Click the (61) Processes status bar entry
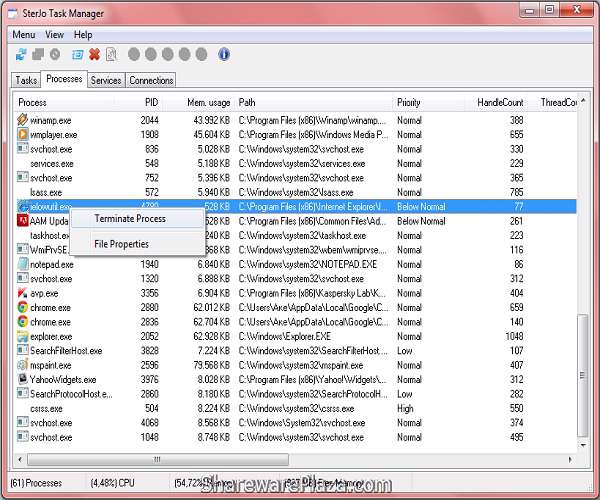The width and height of the screenshot is (600, 500). [36, 483]
